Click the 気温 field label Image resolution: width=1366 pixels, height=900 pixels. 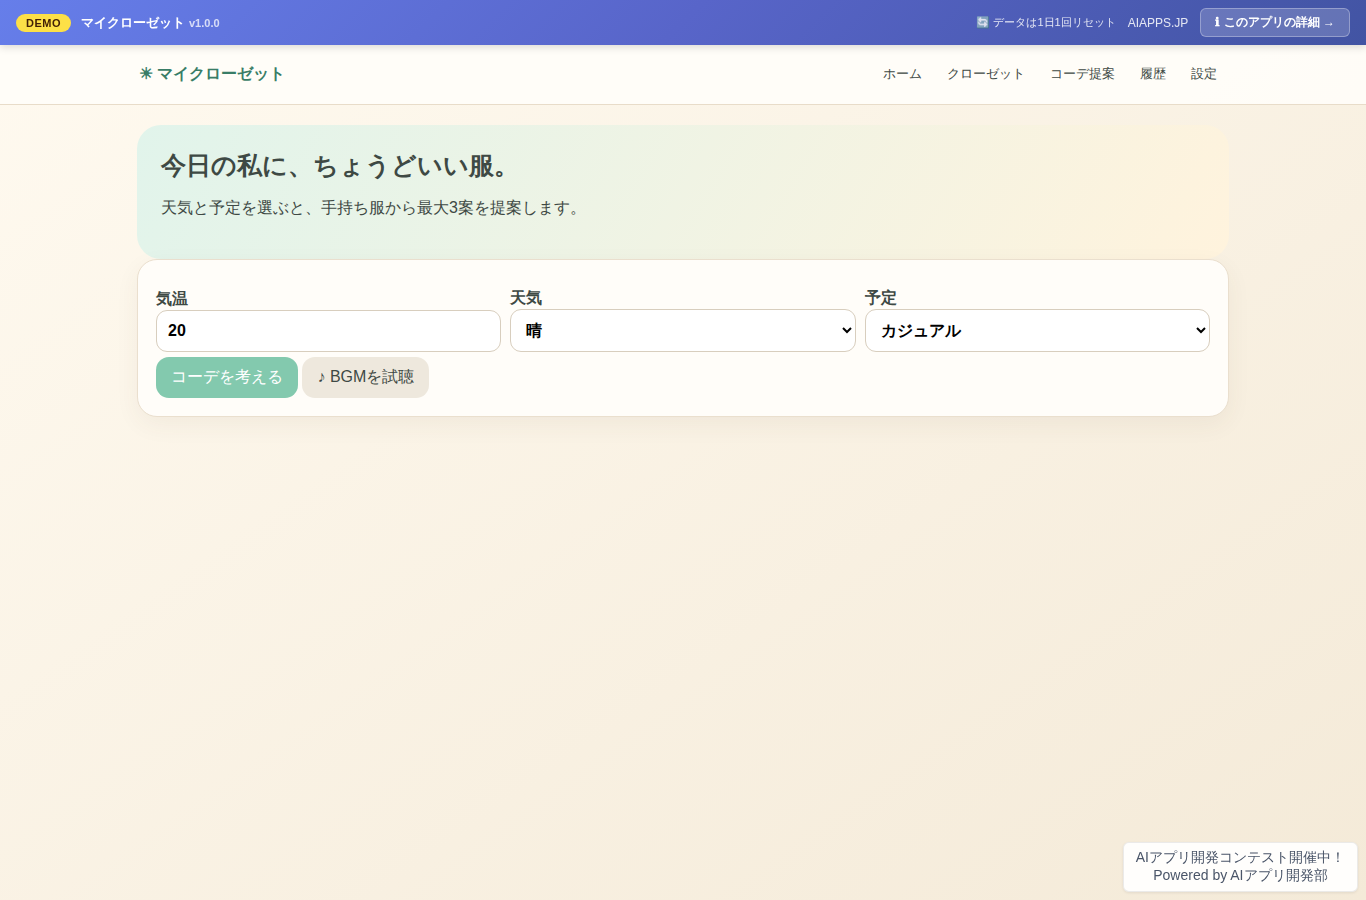click(x=172, y=298)
